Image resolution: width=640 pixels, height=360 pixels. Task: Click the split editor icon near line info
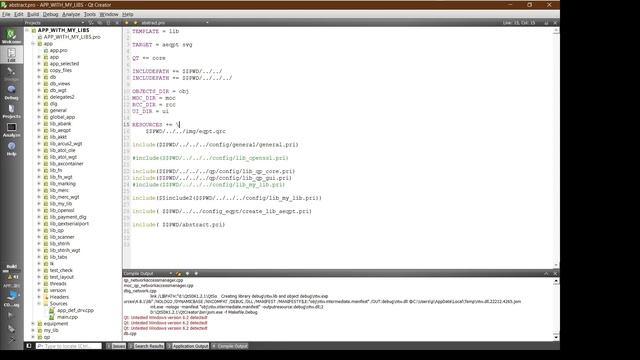(547, 23)
